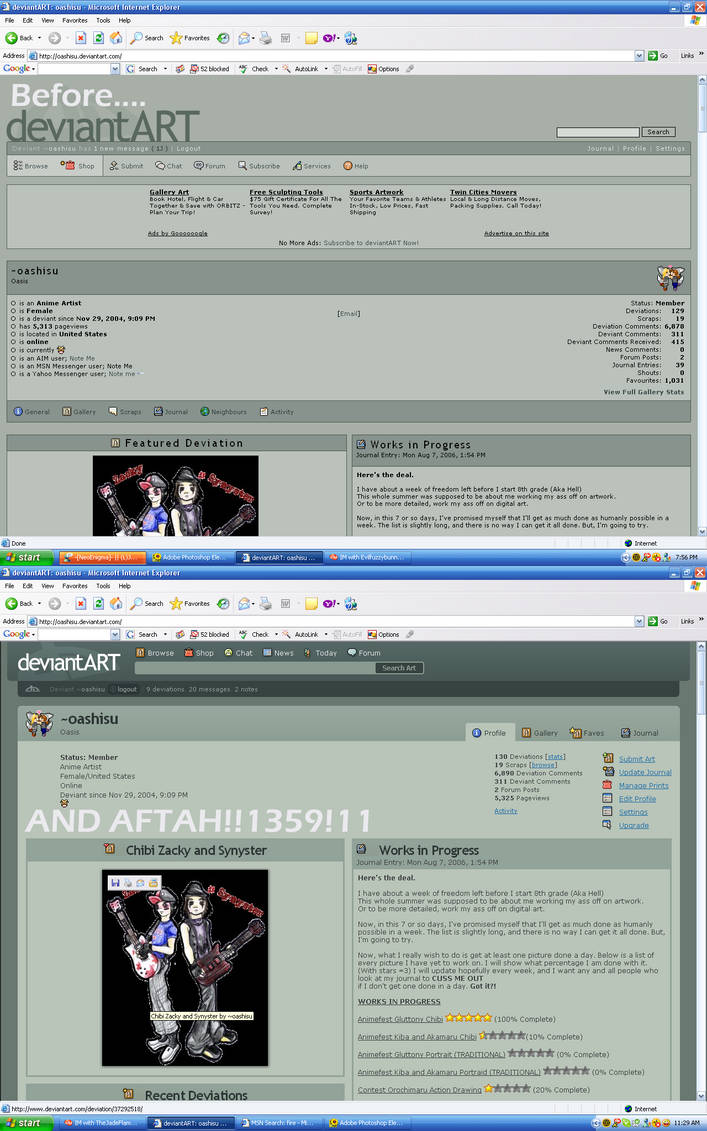Screen dimensions: 707x1131
Task: Open View menu in bottom window
Action: [x=48, y=586]
